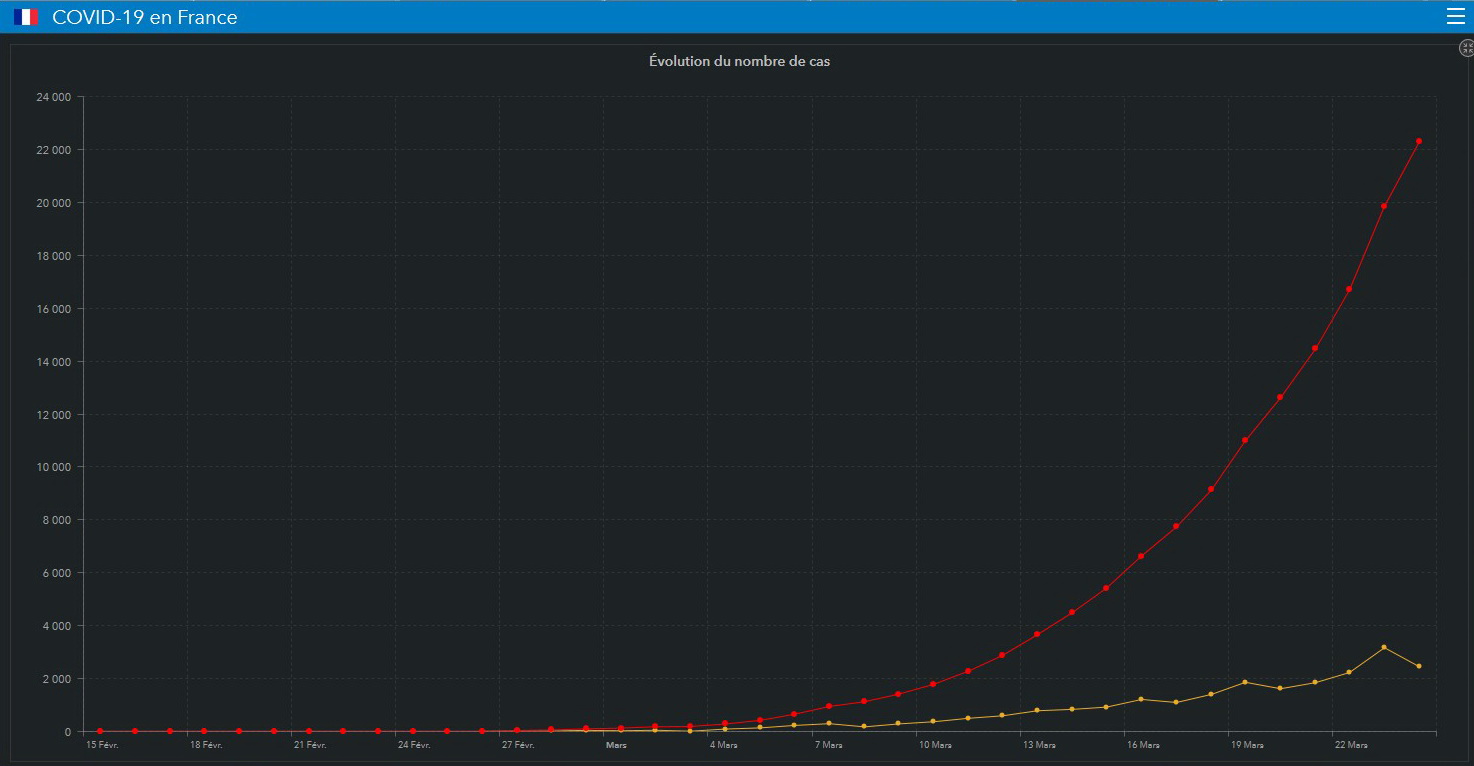
Task: Click x-axis date label '22 Mars'
Action: (x=1351, y=745)
